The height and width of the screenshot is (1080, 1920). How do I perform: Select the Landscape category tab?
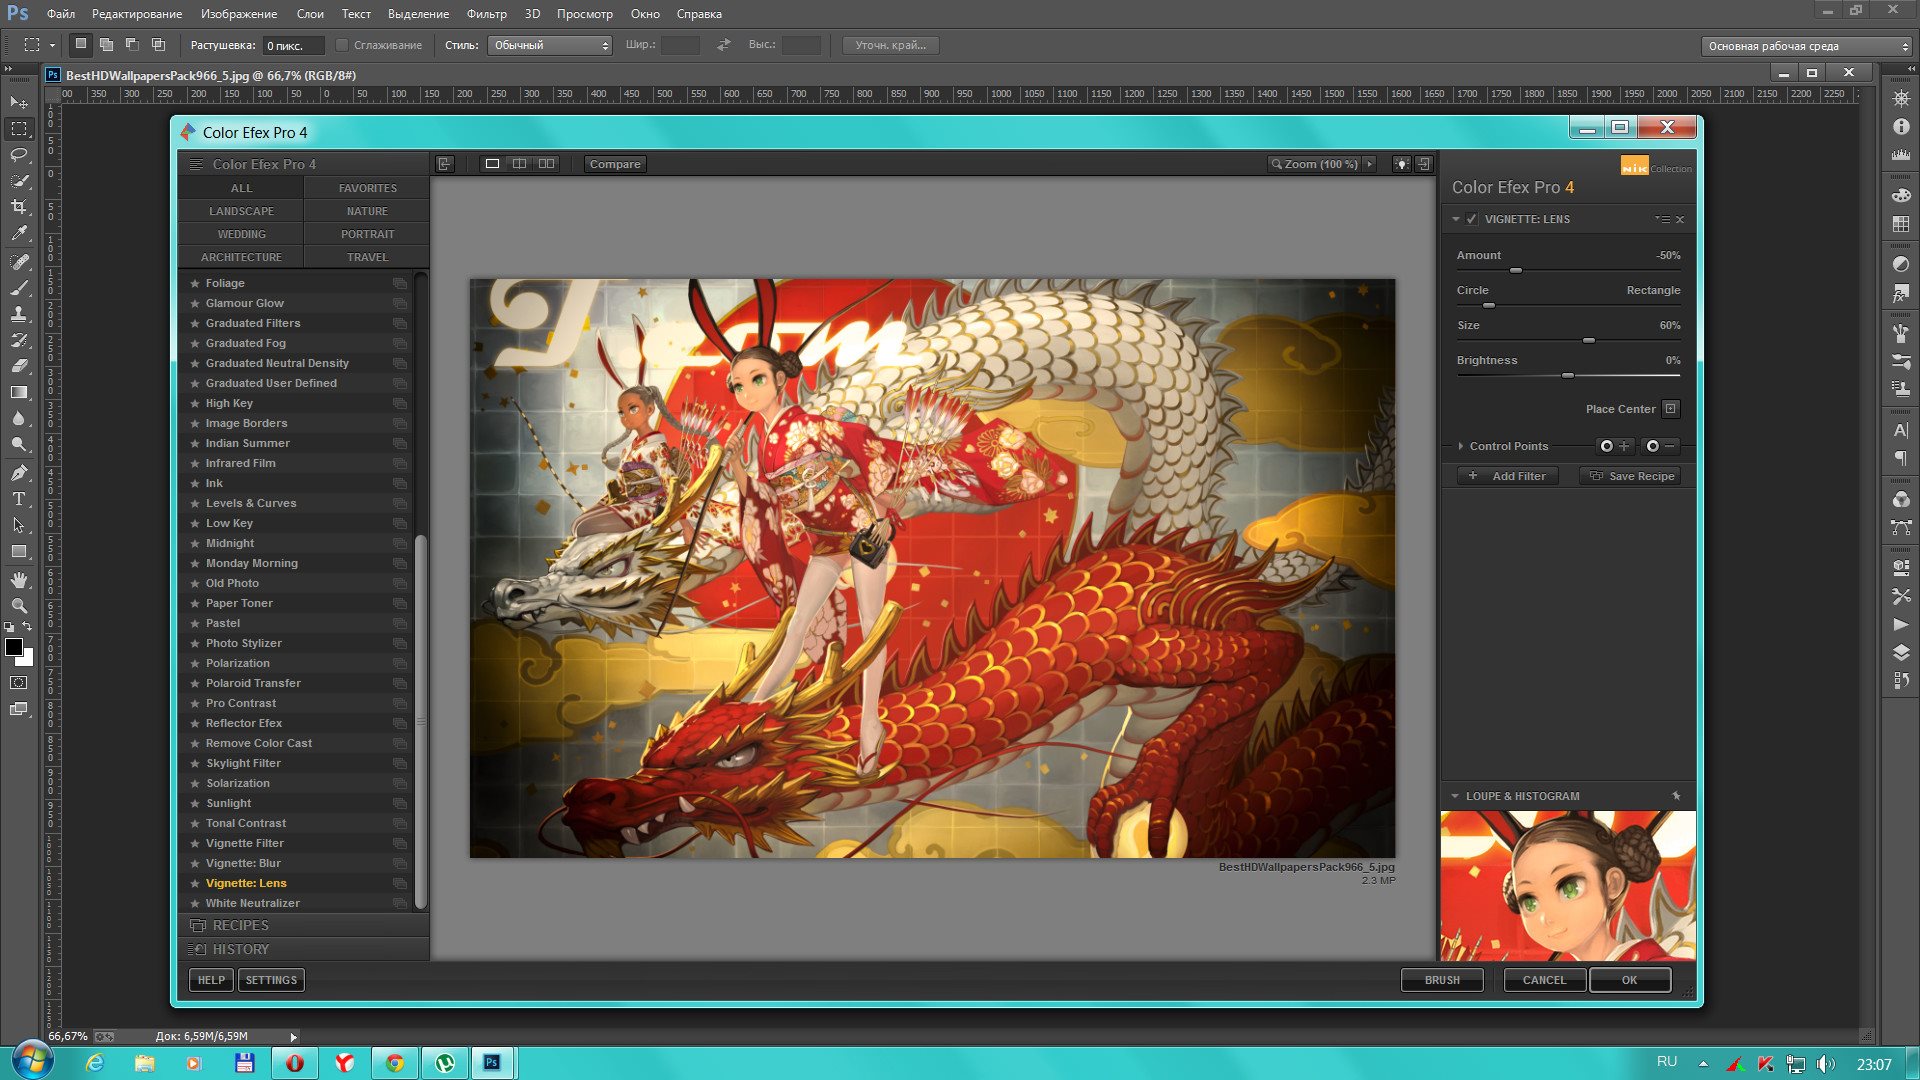pyautogui.click(x=241, y=211)
